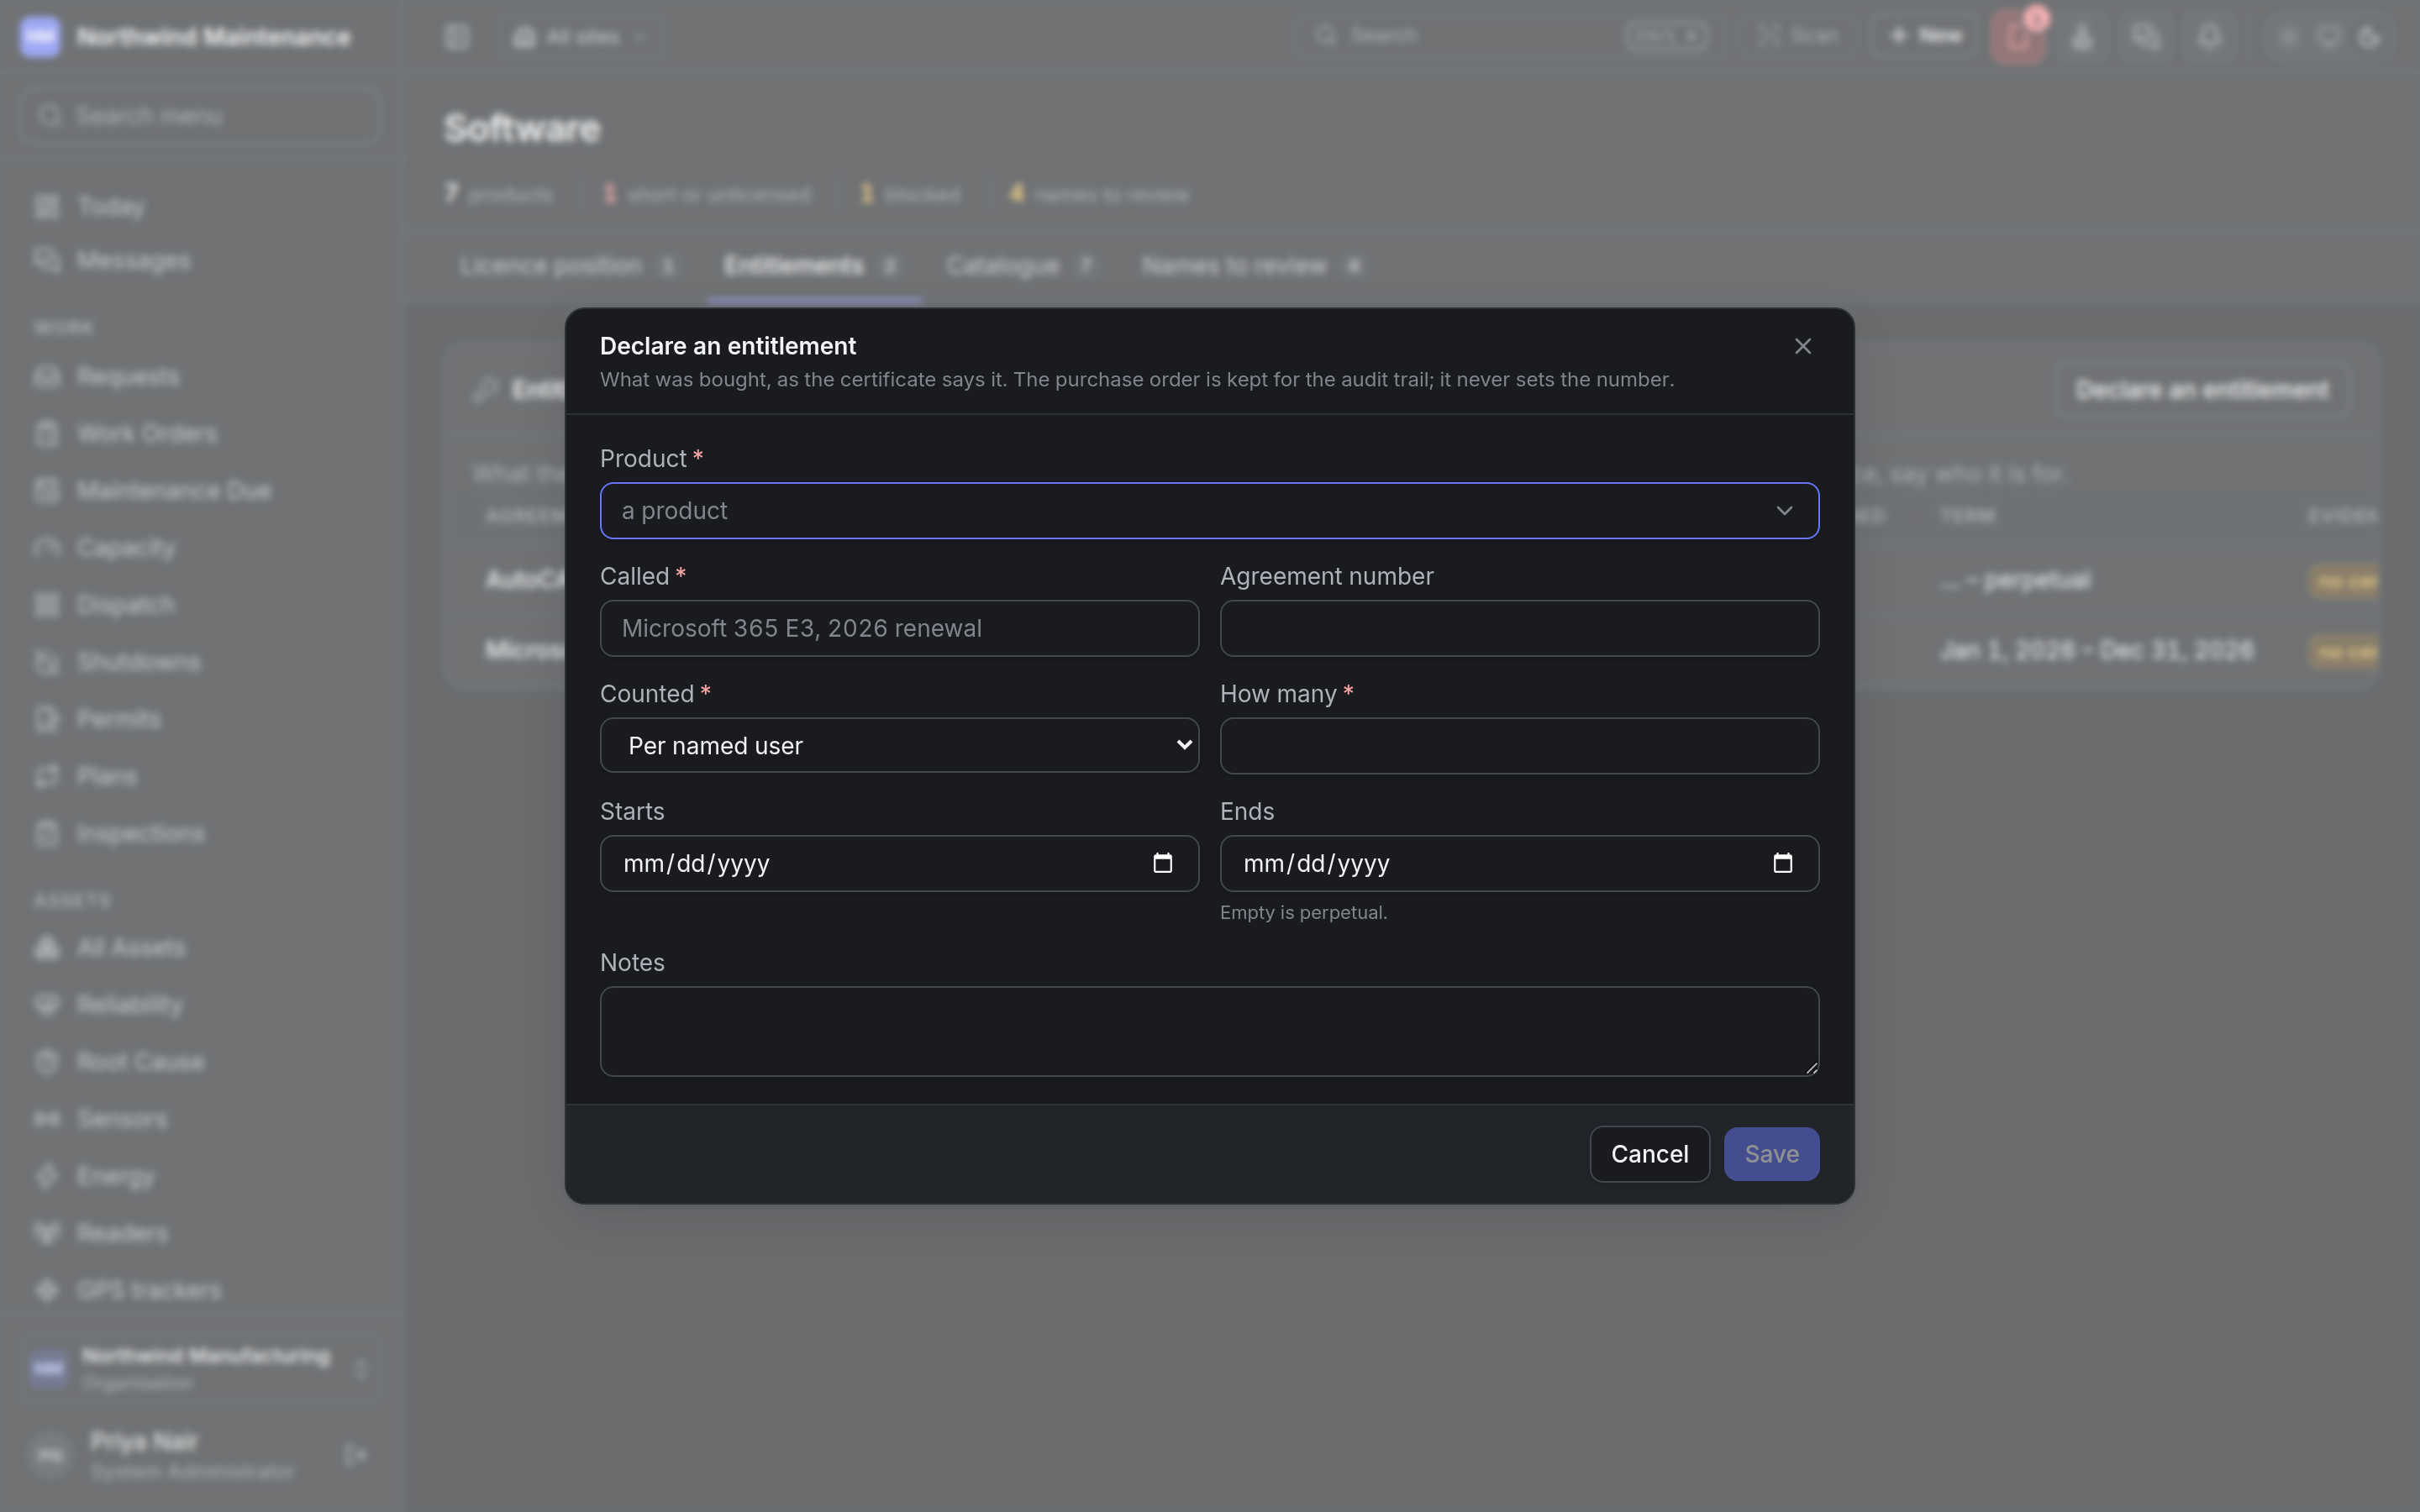Click into the Agreement number field
The width and height of the screenshot is (2420, 1512).
point(1519,628)
